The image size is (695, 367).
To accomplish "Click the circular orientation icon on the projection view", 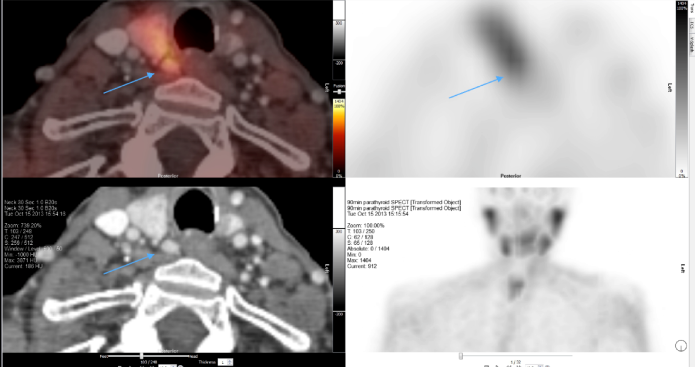I will (681, 346).
